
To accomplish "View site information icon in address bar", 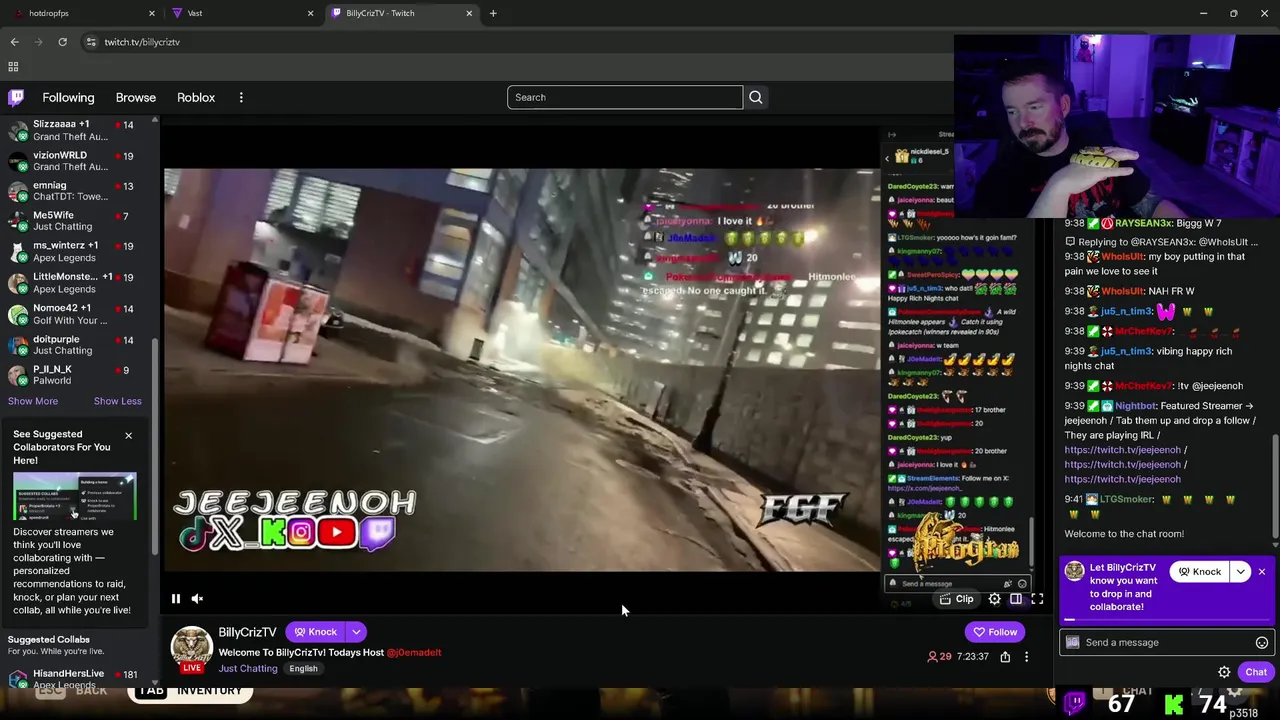I will 91,42.
